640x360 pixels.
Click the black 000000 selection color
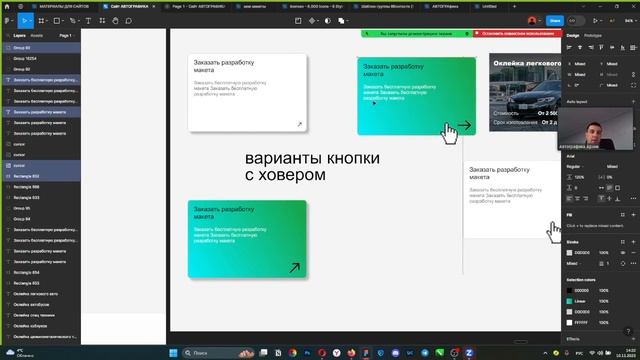[x=569, y=291]
